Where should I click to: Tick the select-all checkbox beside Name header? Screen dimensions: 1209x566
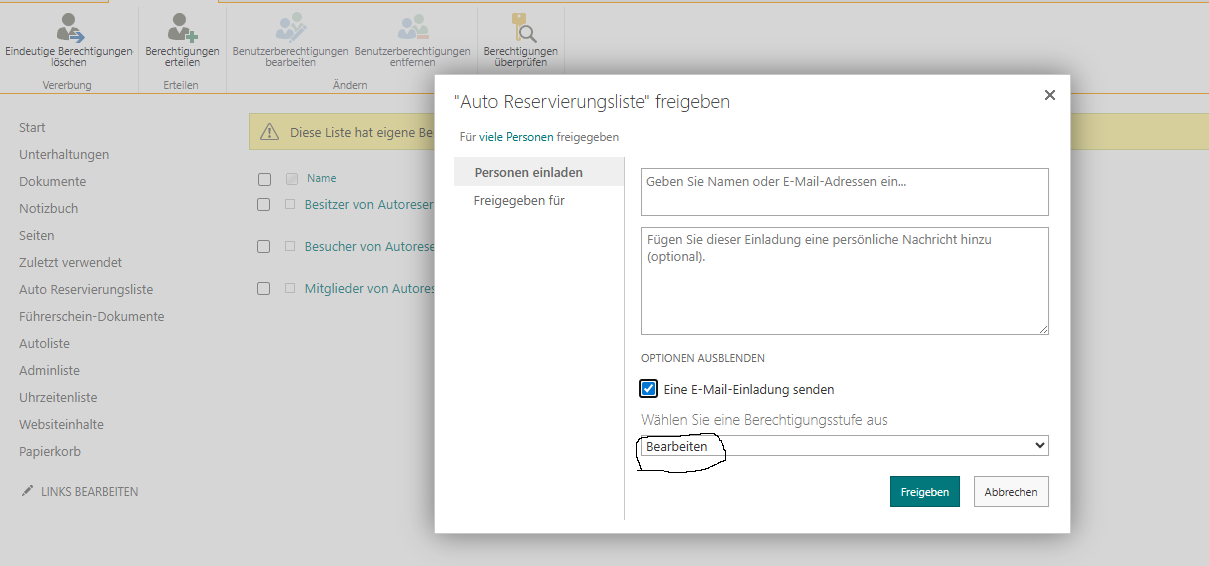point(264,179)
